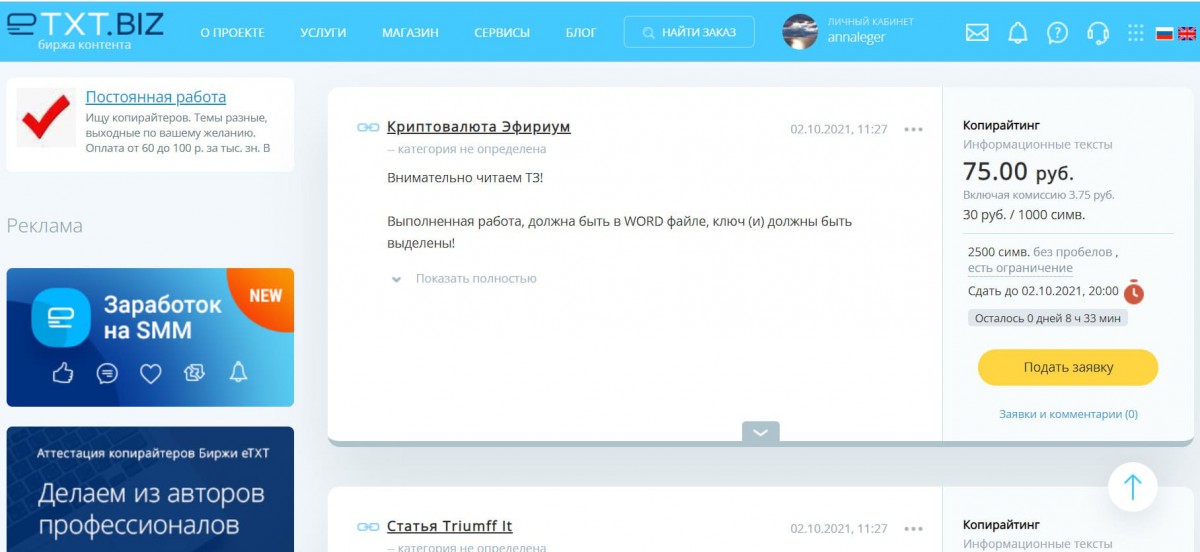The width and height of the screenshot is (1200, 552).
Task: Click the user avatar picture
Action: coord(800,32)
